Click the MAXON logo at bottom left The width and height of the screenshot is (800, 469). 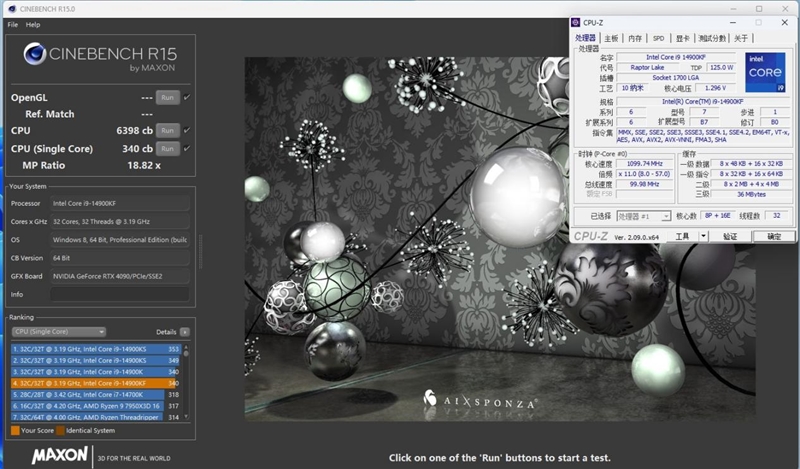(x=59, y=455)
